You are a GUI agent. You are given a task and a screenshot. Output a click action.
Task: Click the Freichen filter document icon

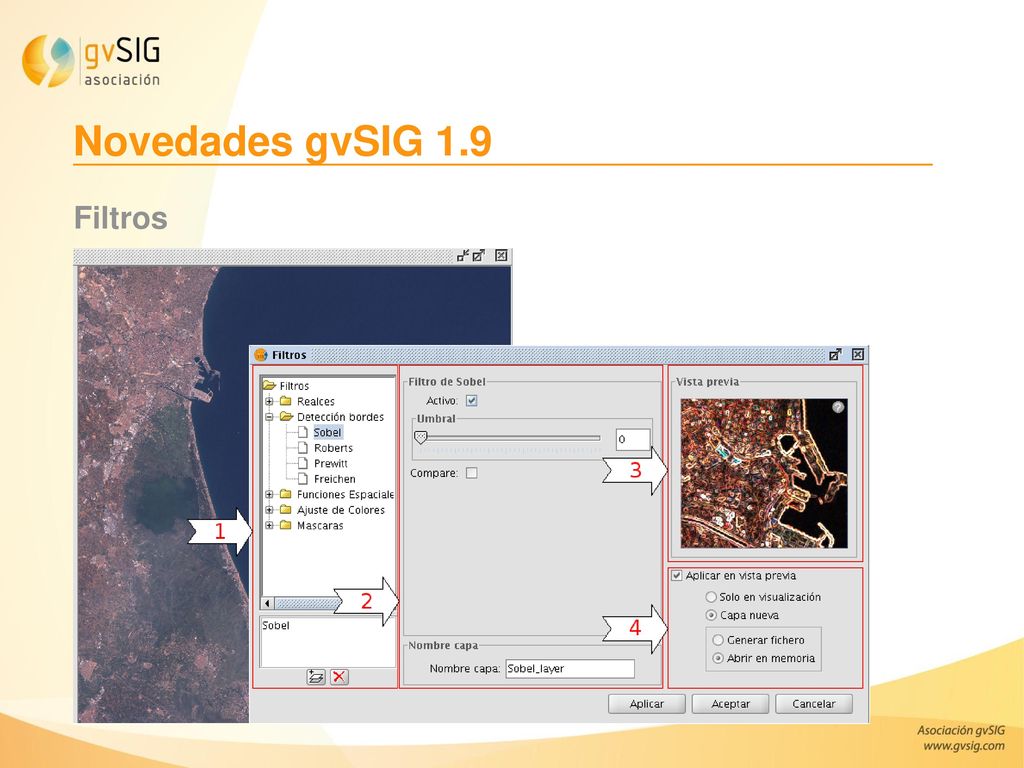(302, 479)
